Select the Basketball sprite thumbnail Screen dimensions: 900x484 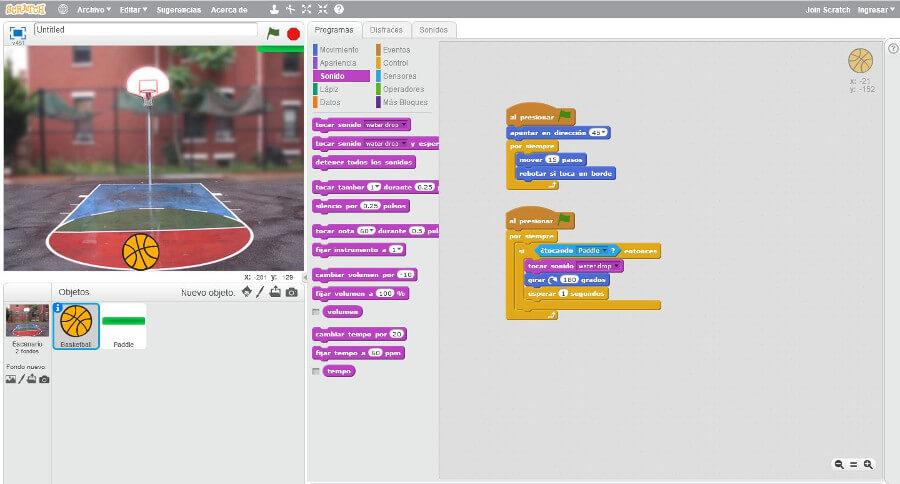76,326
